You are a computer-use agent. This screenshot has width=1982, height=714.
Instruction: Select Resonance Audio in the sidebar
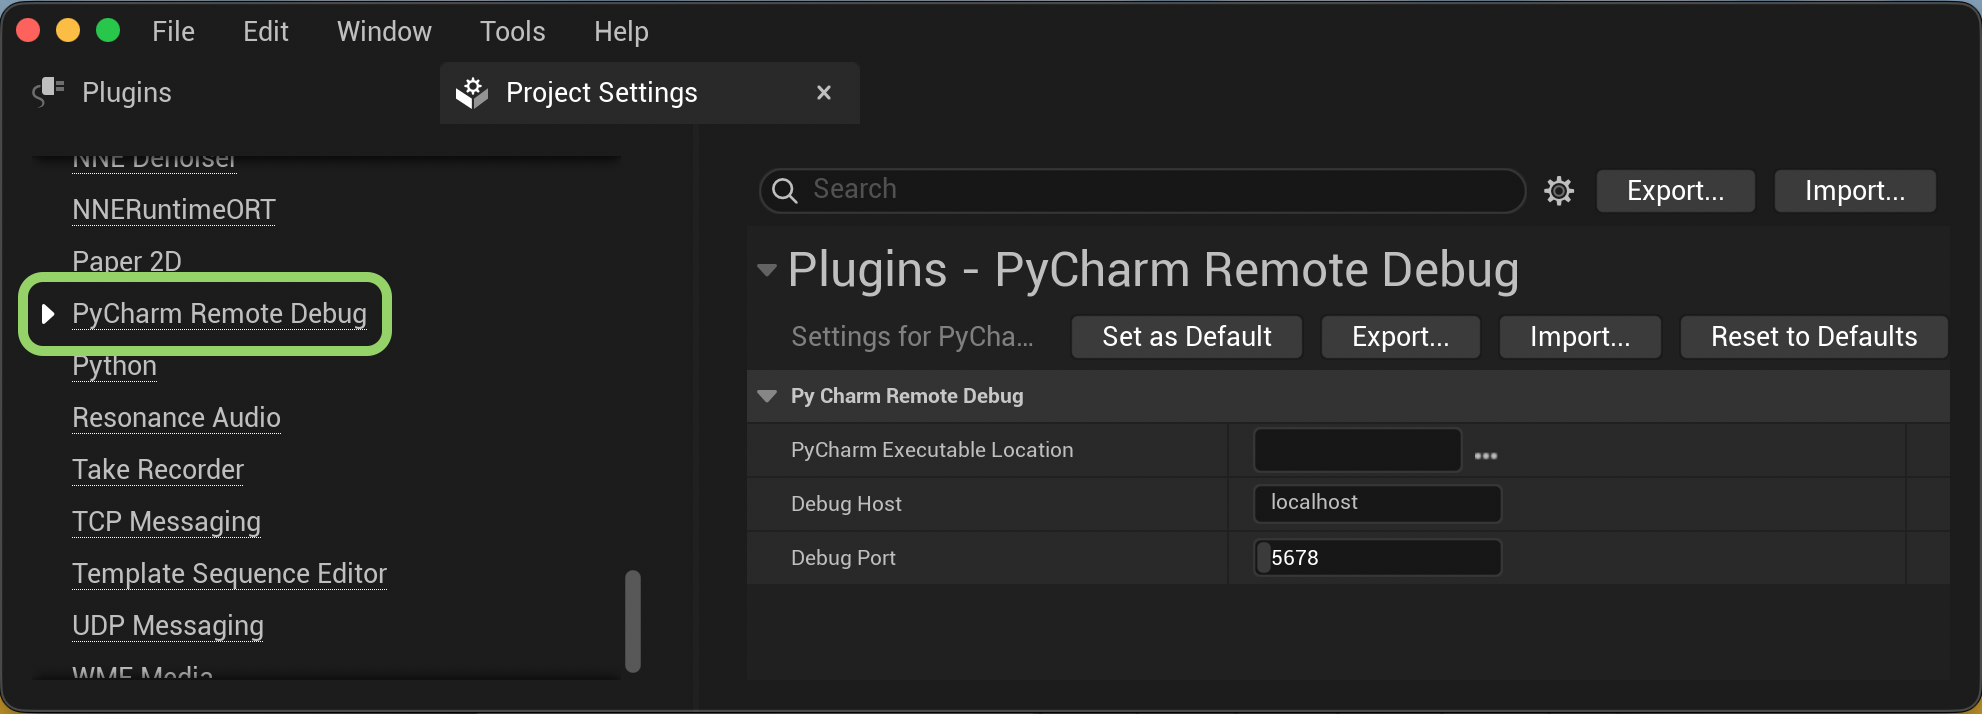point(176,418)
